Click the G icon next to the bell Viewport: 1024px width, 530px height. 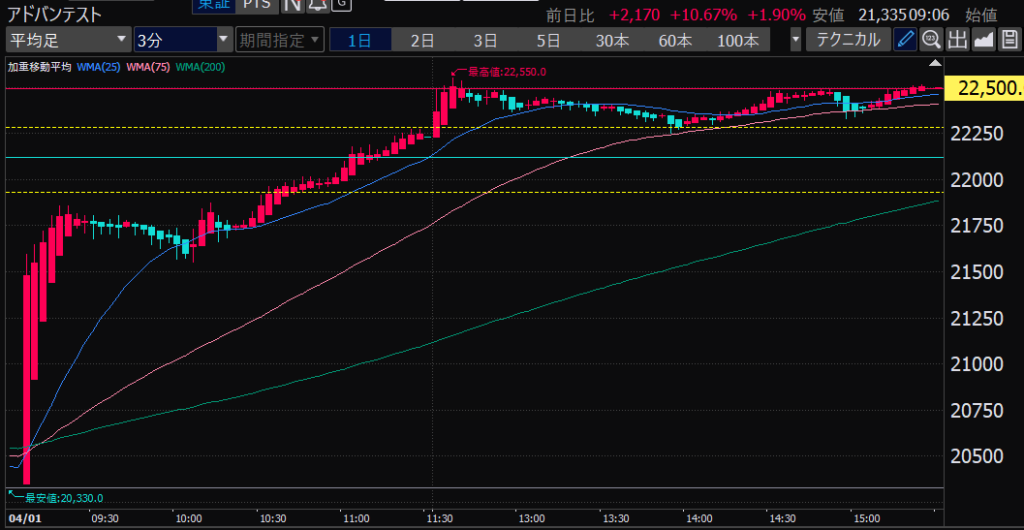(x=341, y=4)
